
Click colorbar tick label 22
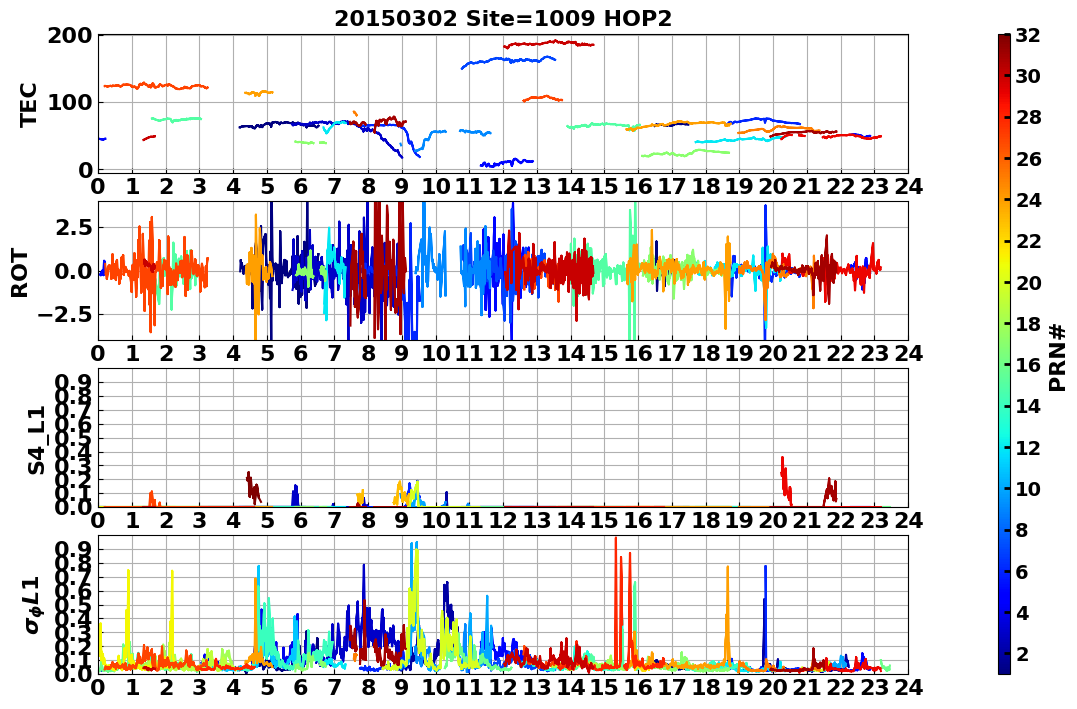1028,241
